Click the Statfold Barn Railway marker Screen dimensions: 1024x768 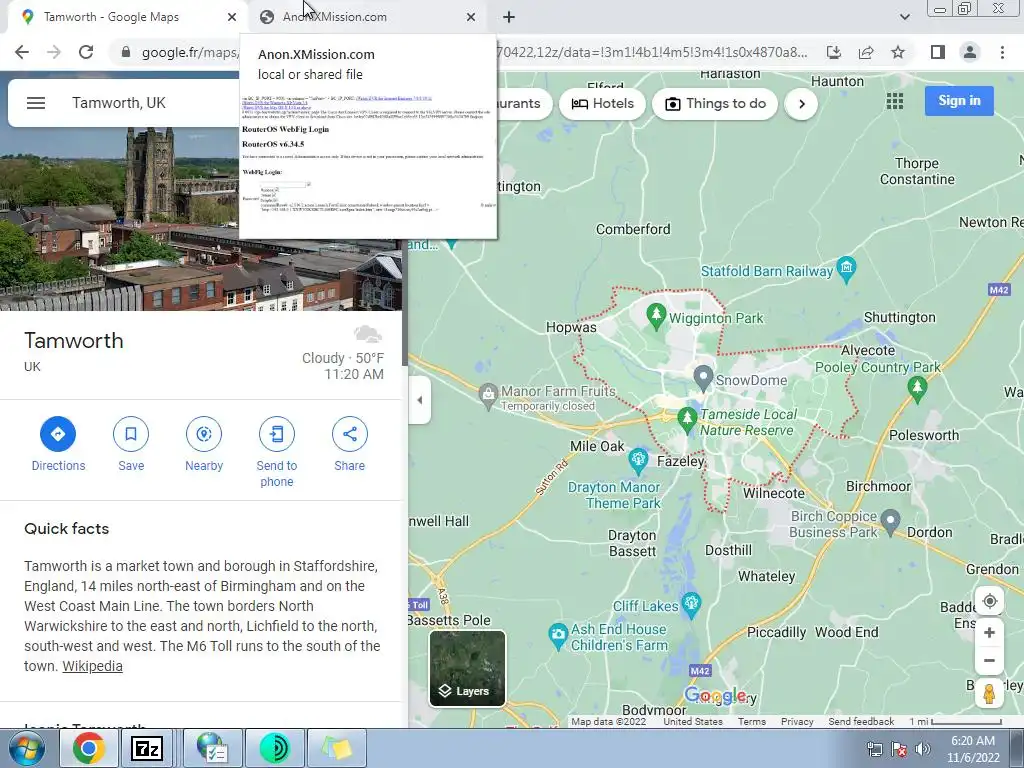pos(846,269)
